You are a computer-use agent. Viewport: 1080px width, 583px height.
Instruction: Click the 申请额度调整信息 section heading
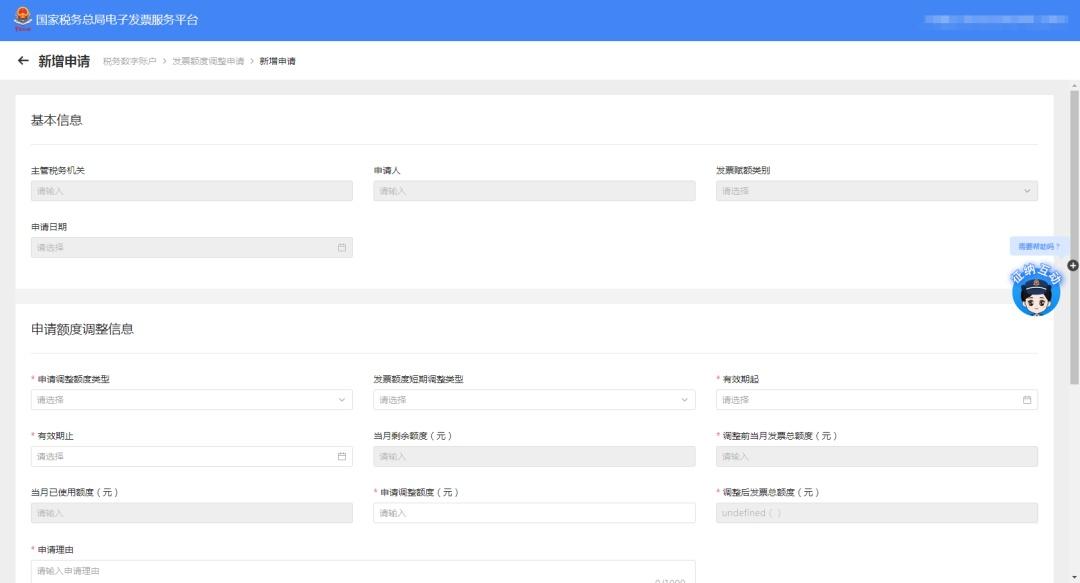coord(82,329)
